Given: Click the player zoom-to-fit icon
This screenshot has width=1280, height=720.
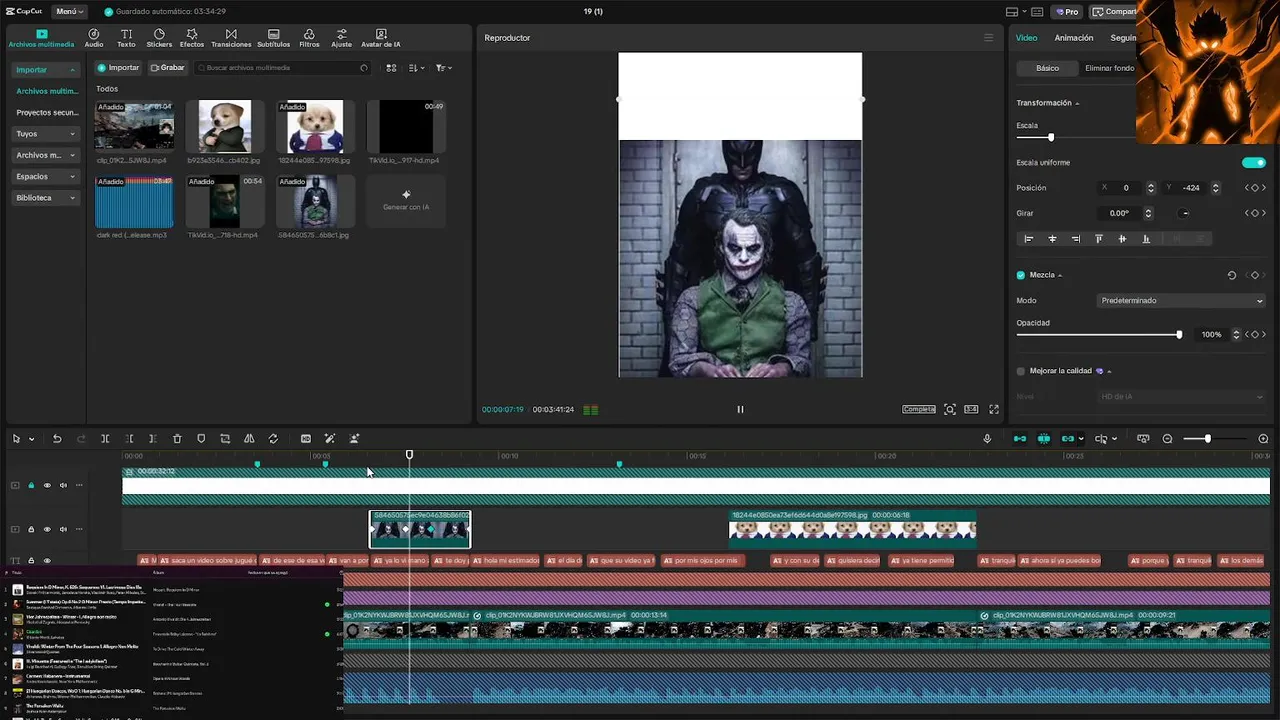Looking at the screenshot, I should [950, 409].
